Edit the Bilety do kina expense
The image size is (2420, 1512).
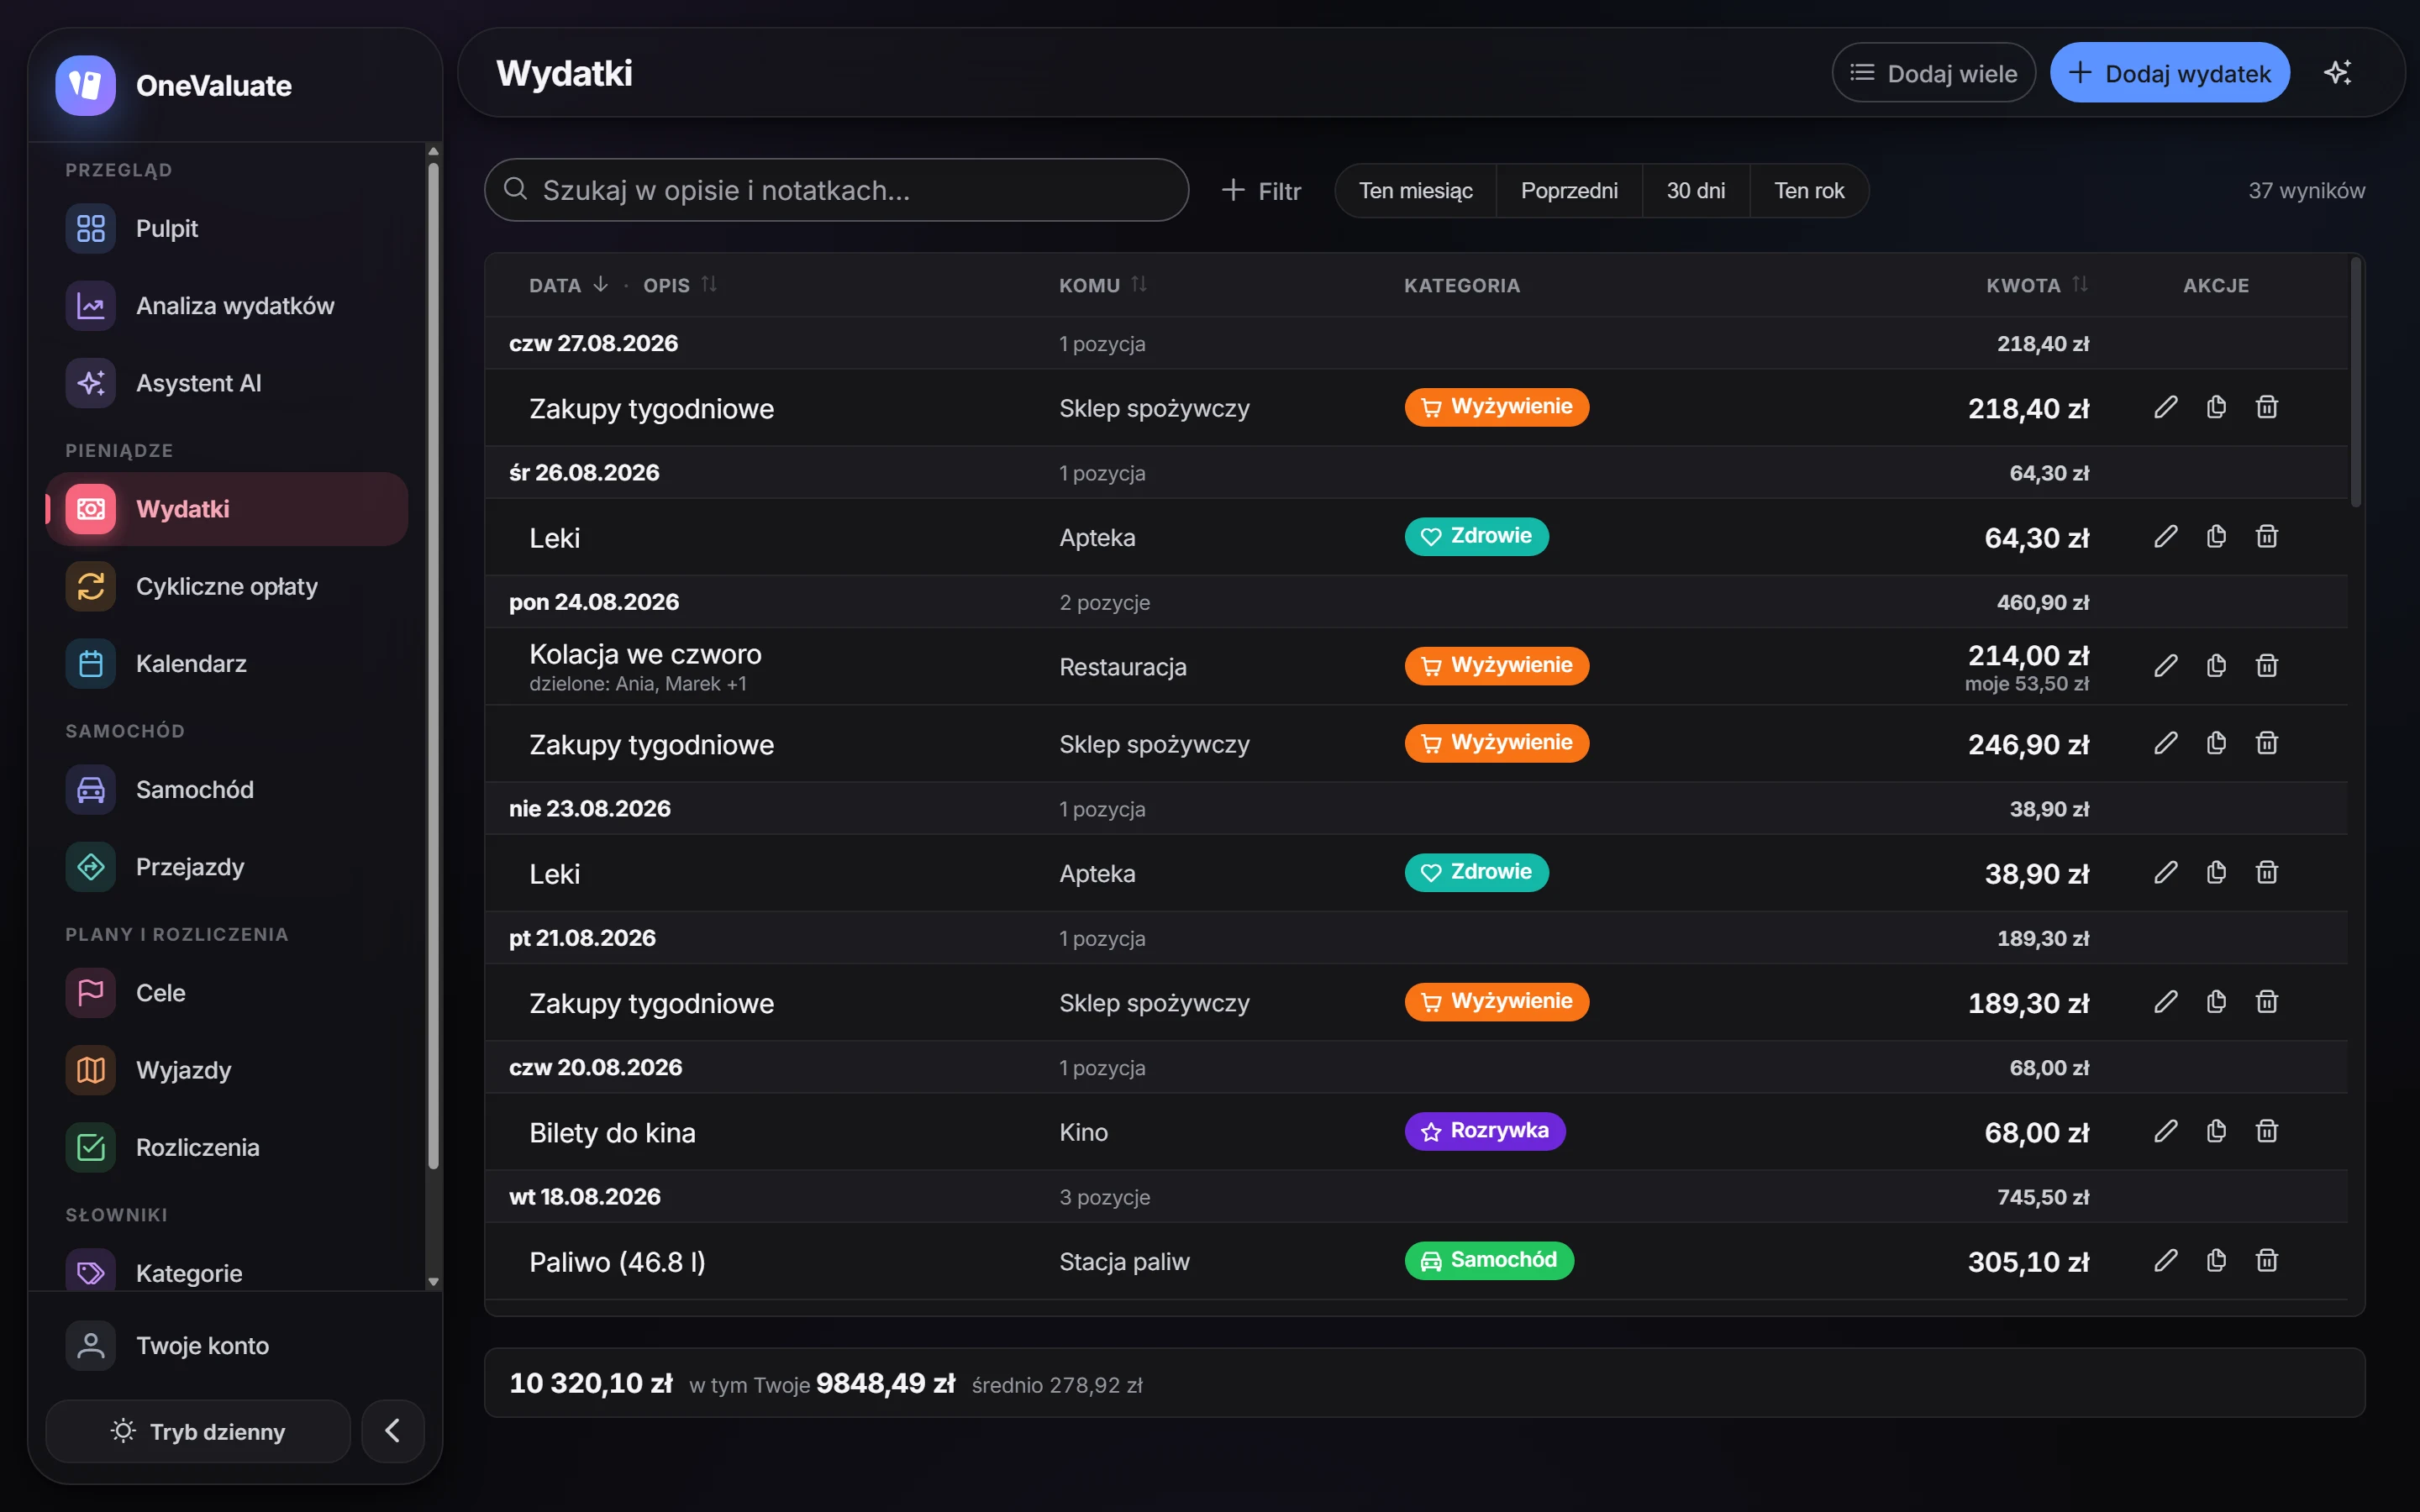2165,1131
